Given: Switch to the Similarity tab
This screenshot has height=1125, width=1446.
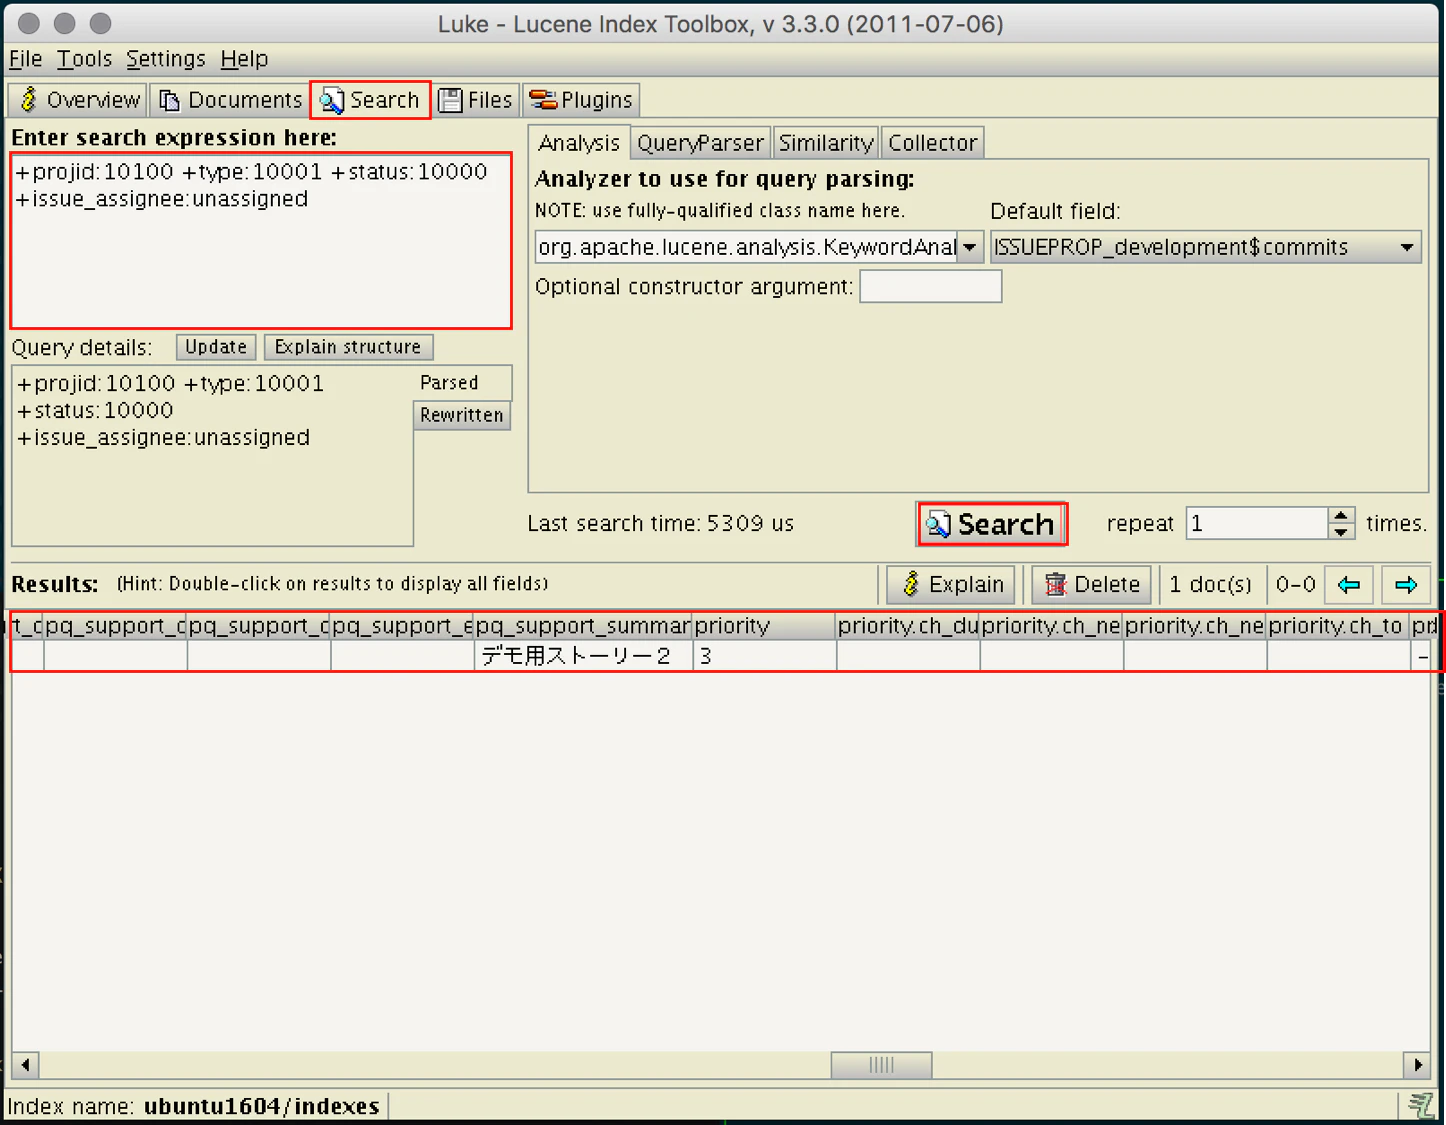Looking at the screenshot, I should (825, 143).
